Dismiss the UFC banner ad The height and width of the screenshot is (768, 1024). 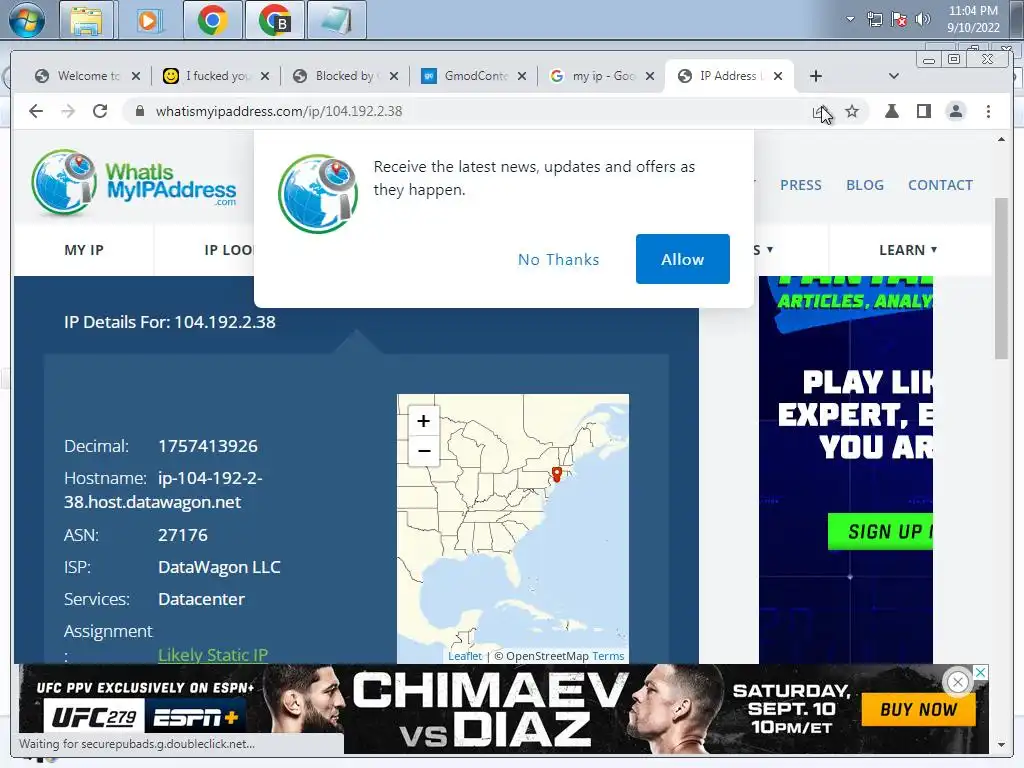tap(957, 682)
